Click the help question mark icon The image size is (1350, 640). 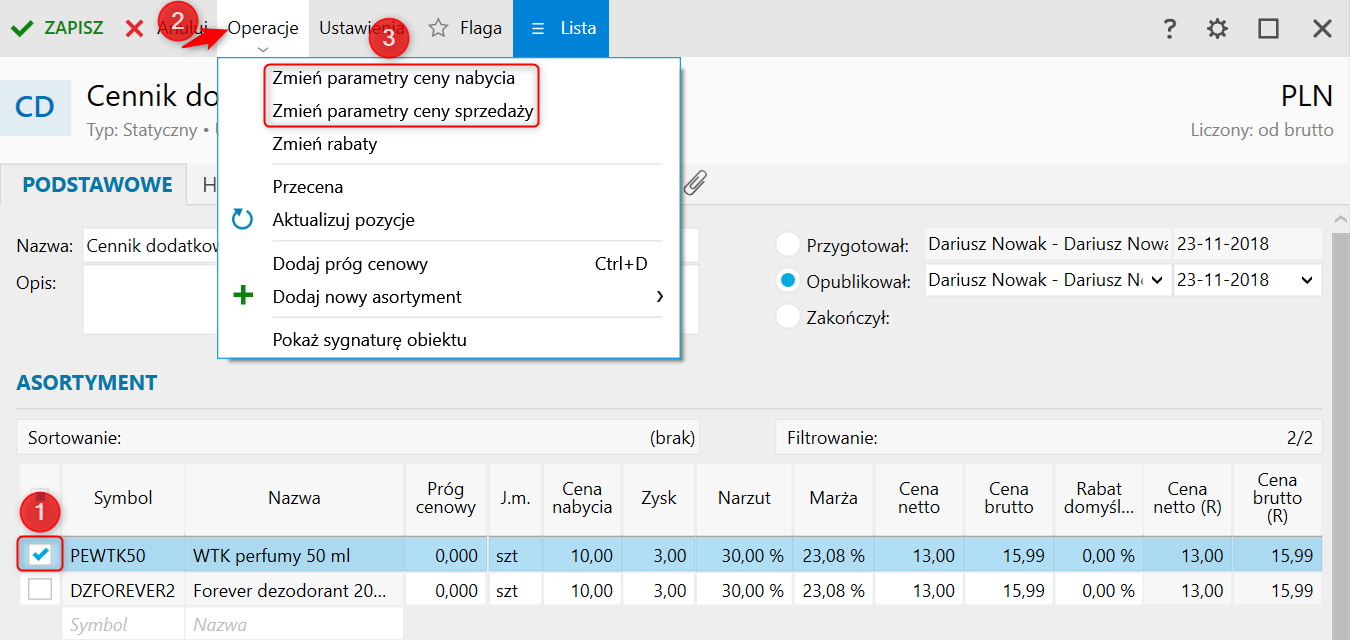[x=1169, y=29]
